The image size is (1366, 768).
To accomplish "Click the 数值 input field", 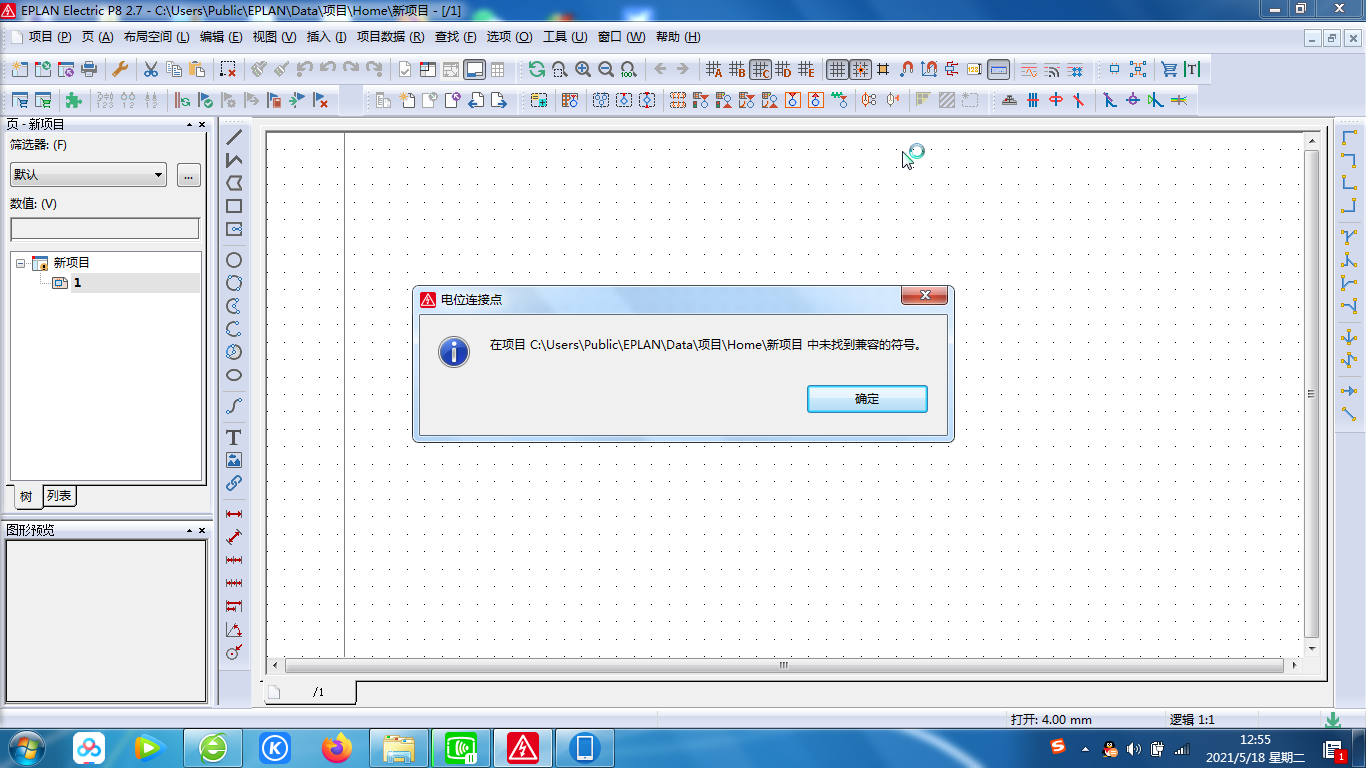I will pos(104,229).
